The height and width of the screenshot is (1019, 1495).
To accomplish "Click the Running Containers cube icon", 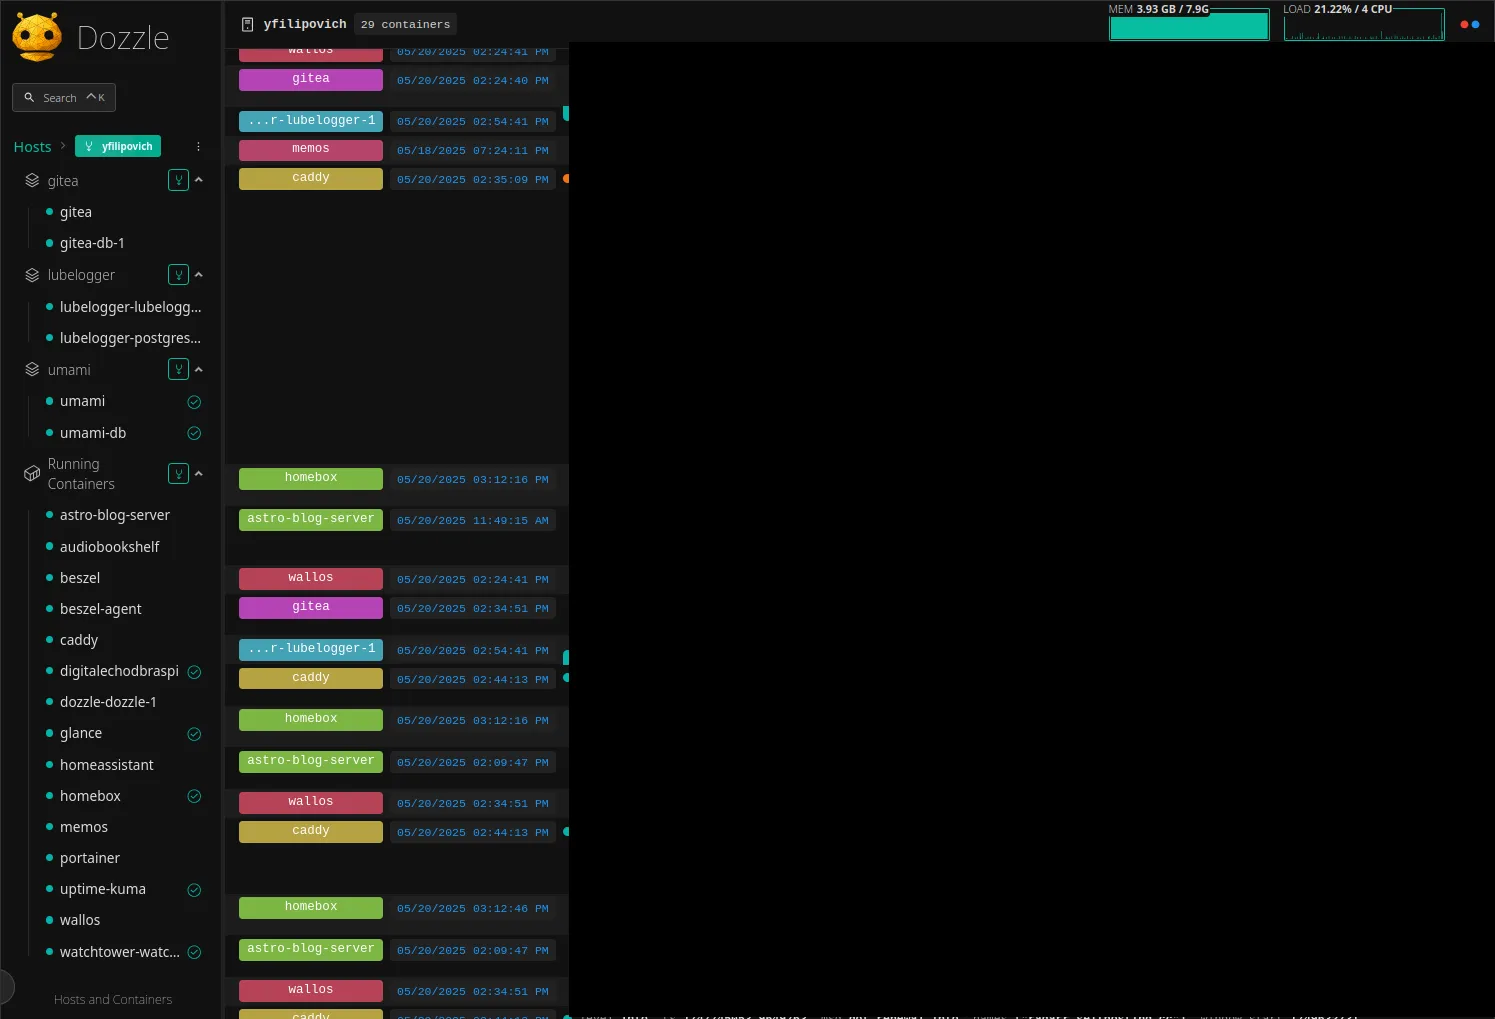I will click(x=32, y=474).
